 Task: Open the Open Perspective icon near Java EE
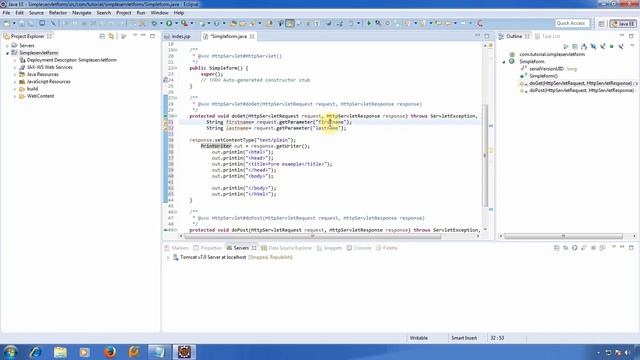(601, 24)
